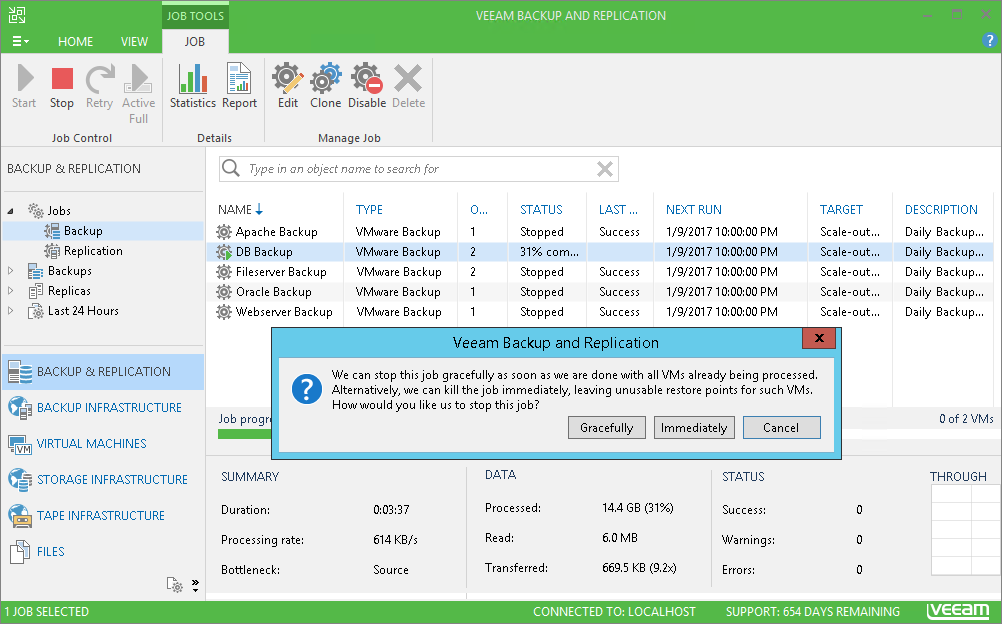Viewport: 1002px width, 624px height.
Task: Select the Apache Backup job row
Action: coord(600,231)
